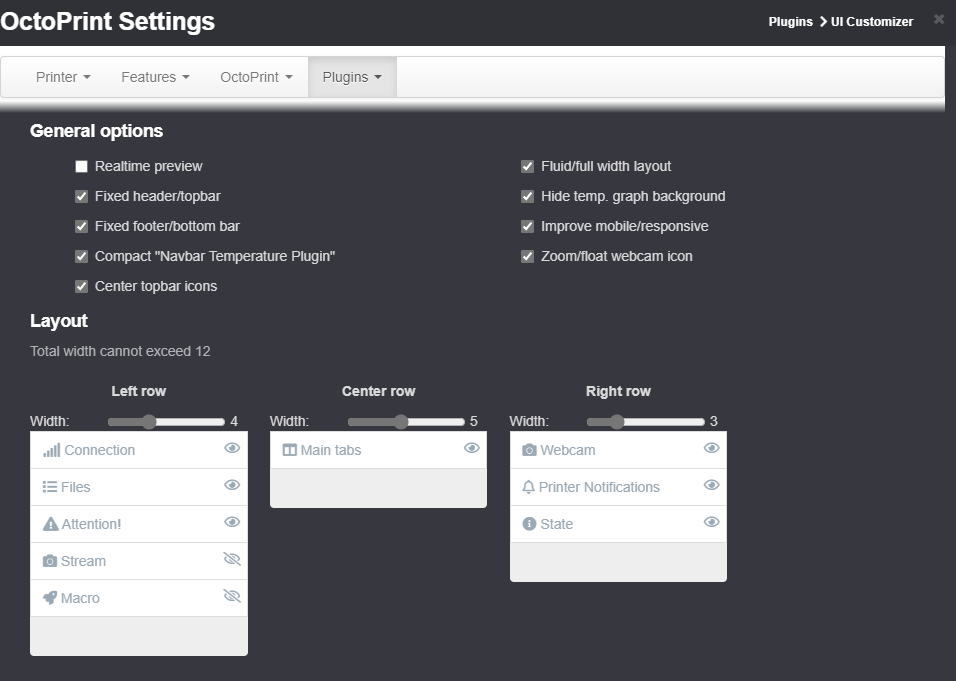This screenshot has width=956, height=681.
Task: Click the empty drop area below State
Action: (618, 562)
